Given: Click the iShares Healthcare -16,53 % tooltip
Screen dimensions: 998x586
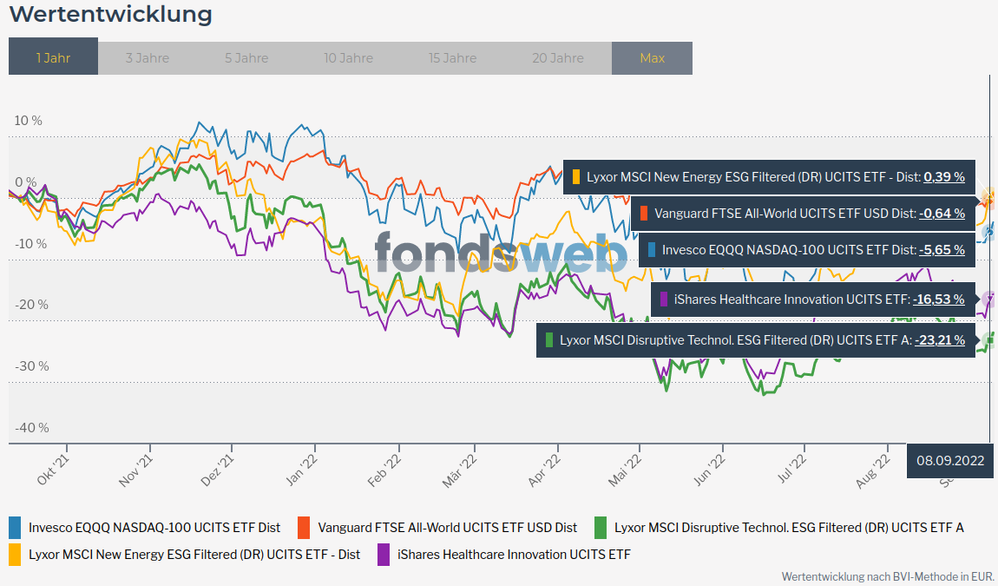Looking at the screenshot, I should tap(812, 299).
